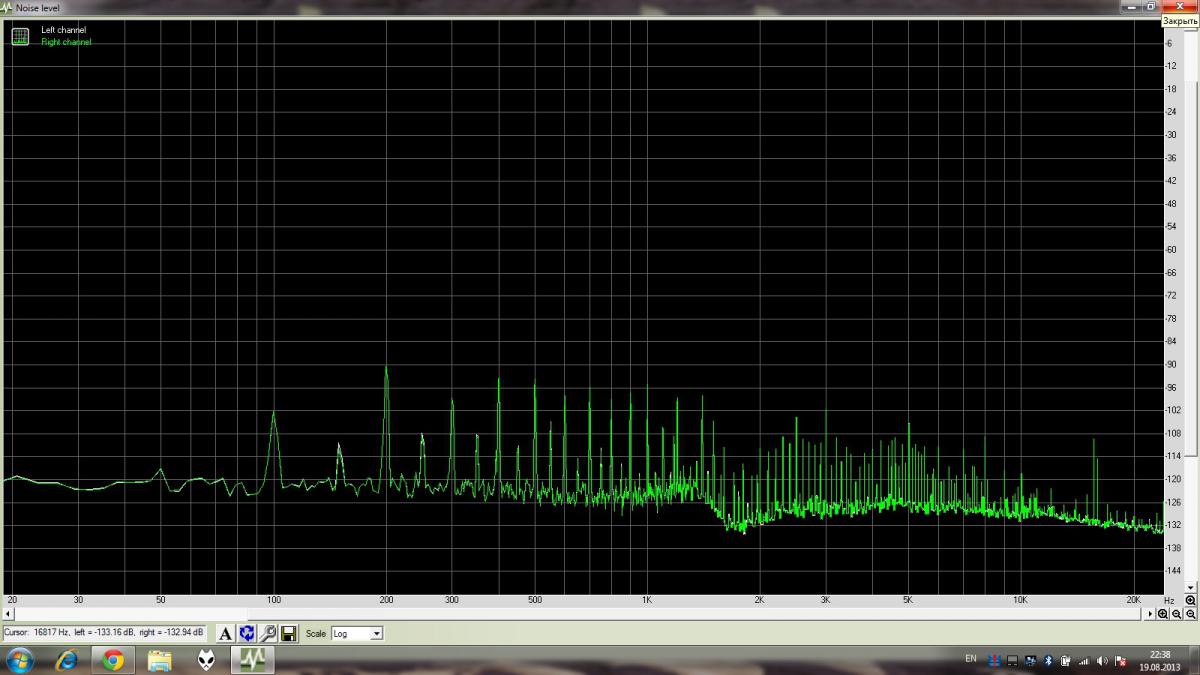Click the vertical zoom magnifier next to Hz
Image resolution: width=1200 pixels, height=675 pixels.
[1191, 600]
